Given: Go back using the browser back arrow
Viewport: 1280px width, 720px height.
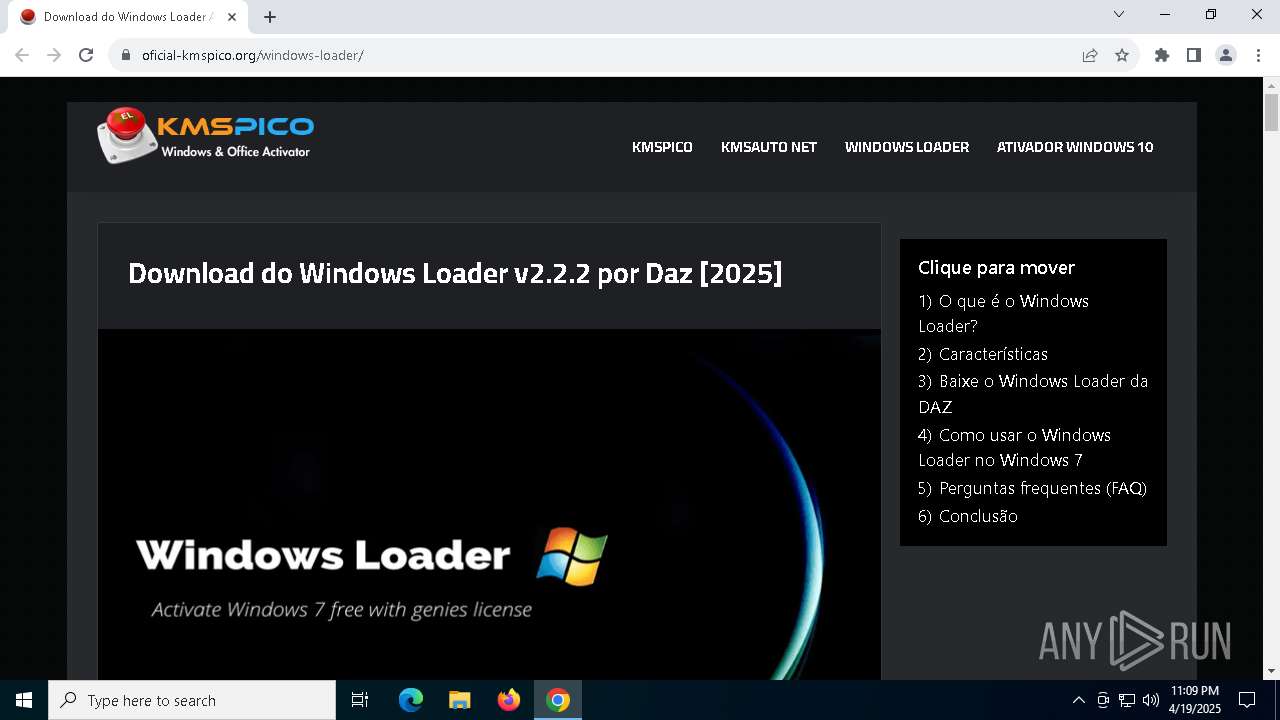Looking at the screenshot, I should coord(22,55).
